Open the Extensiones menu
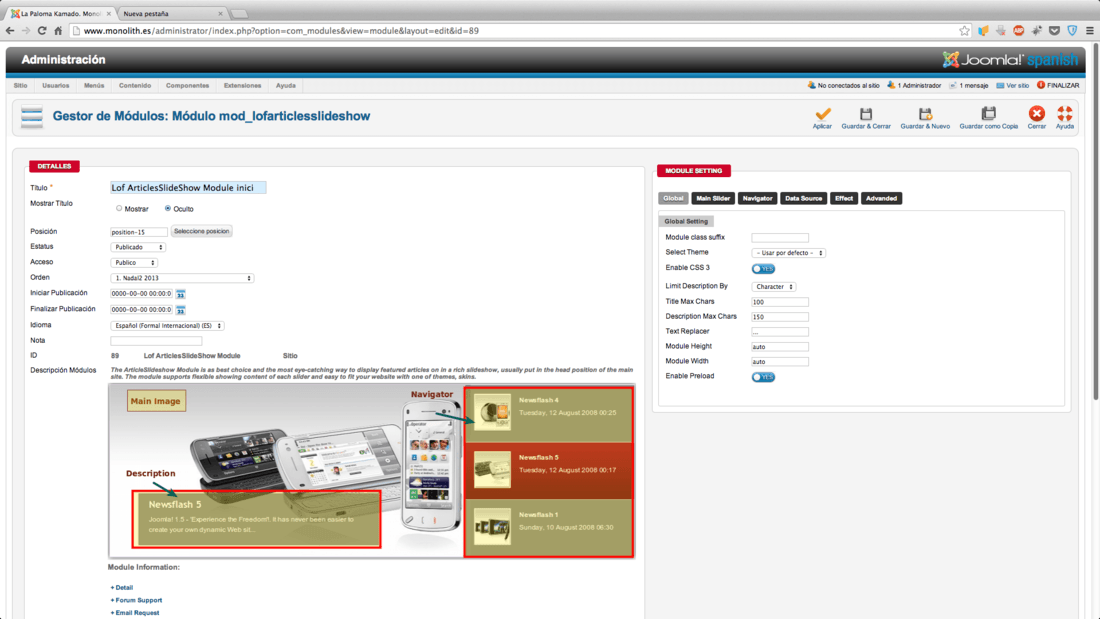The image size is (1100, 619). click(242, 86)
